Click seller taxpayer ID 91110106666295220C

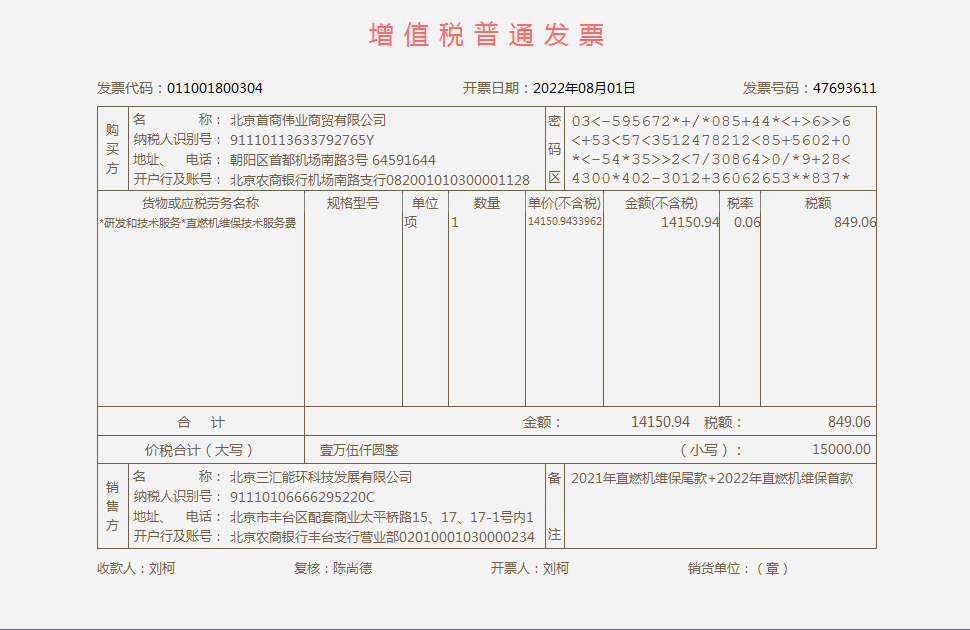point(302,497)
